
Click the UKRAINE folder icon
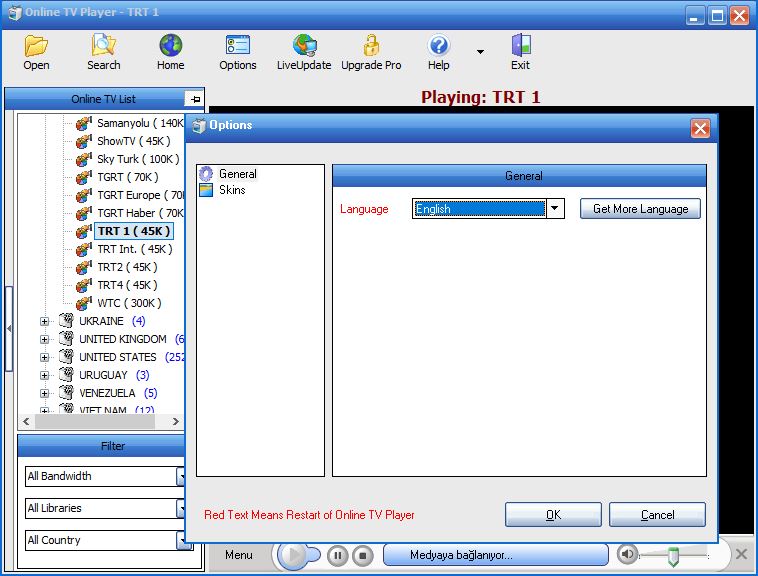click(x=66, y=320)
